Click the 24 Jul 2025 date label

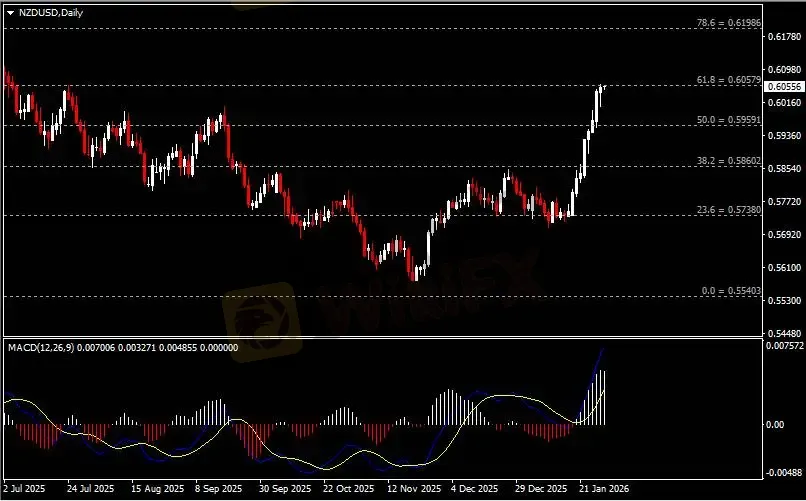(90, 488)
